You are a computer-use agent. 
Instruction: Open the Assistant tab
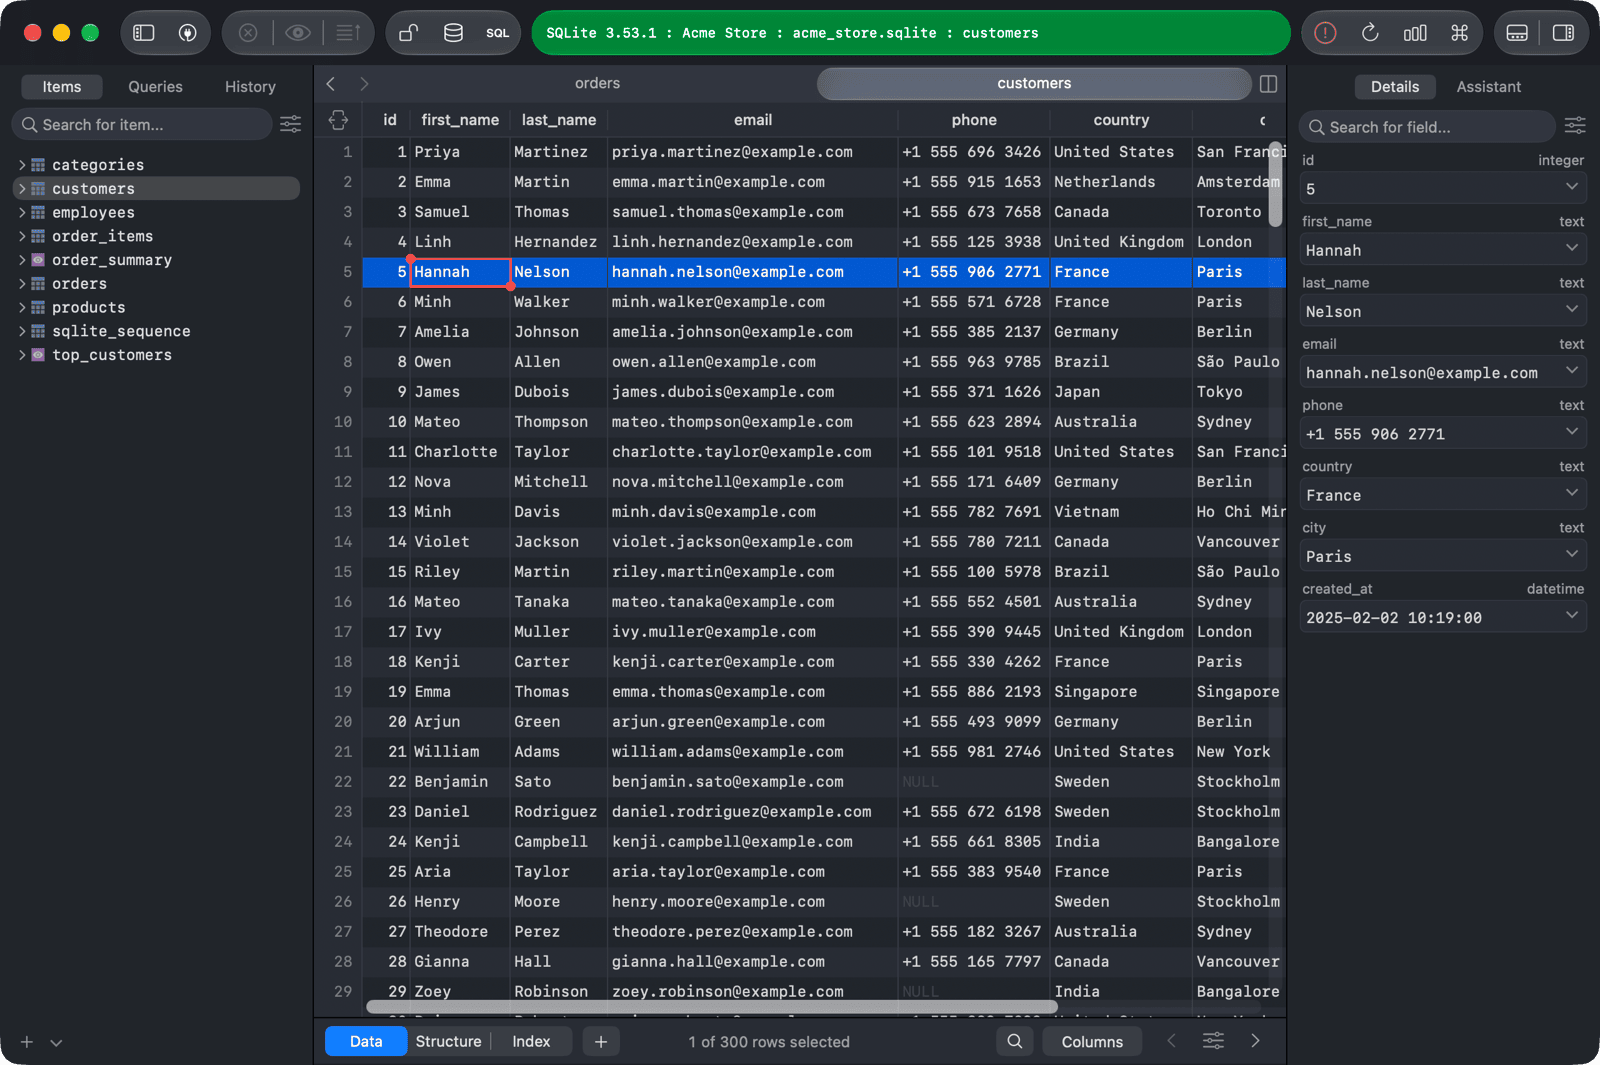click(1488, 87)
